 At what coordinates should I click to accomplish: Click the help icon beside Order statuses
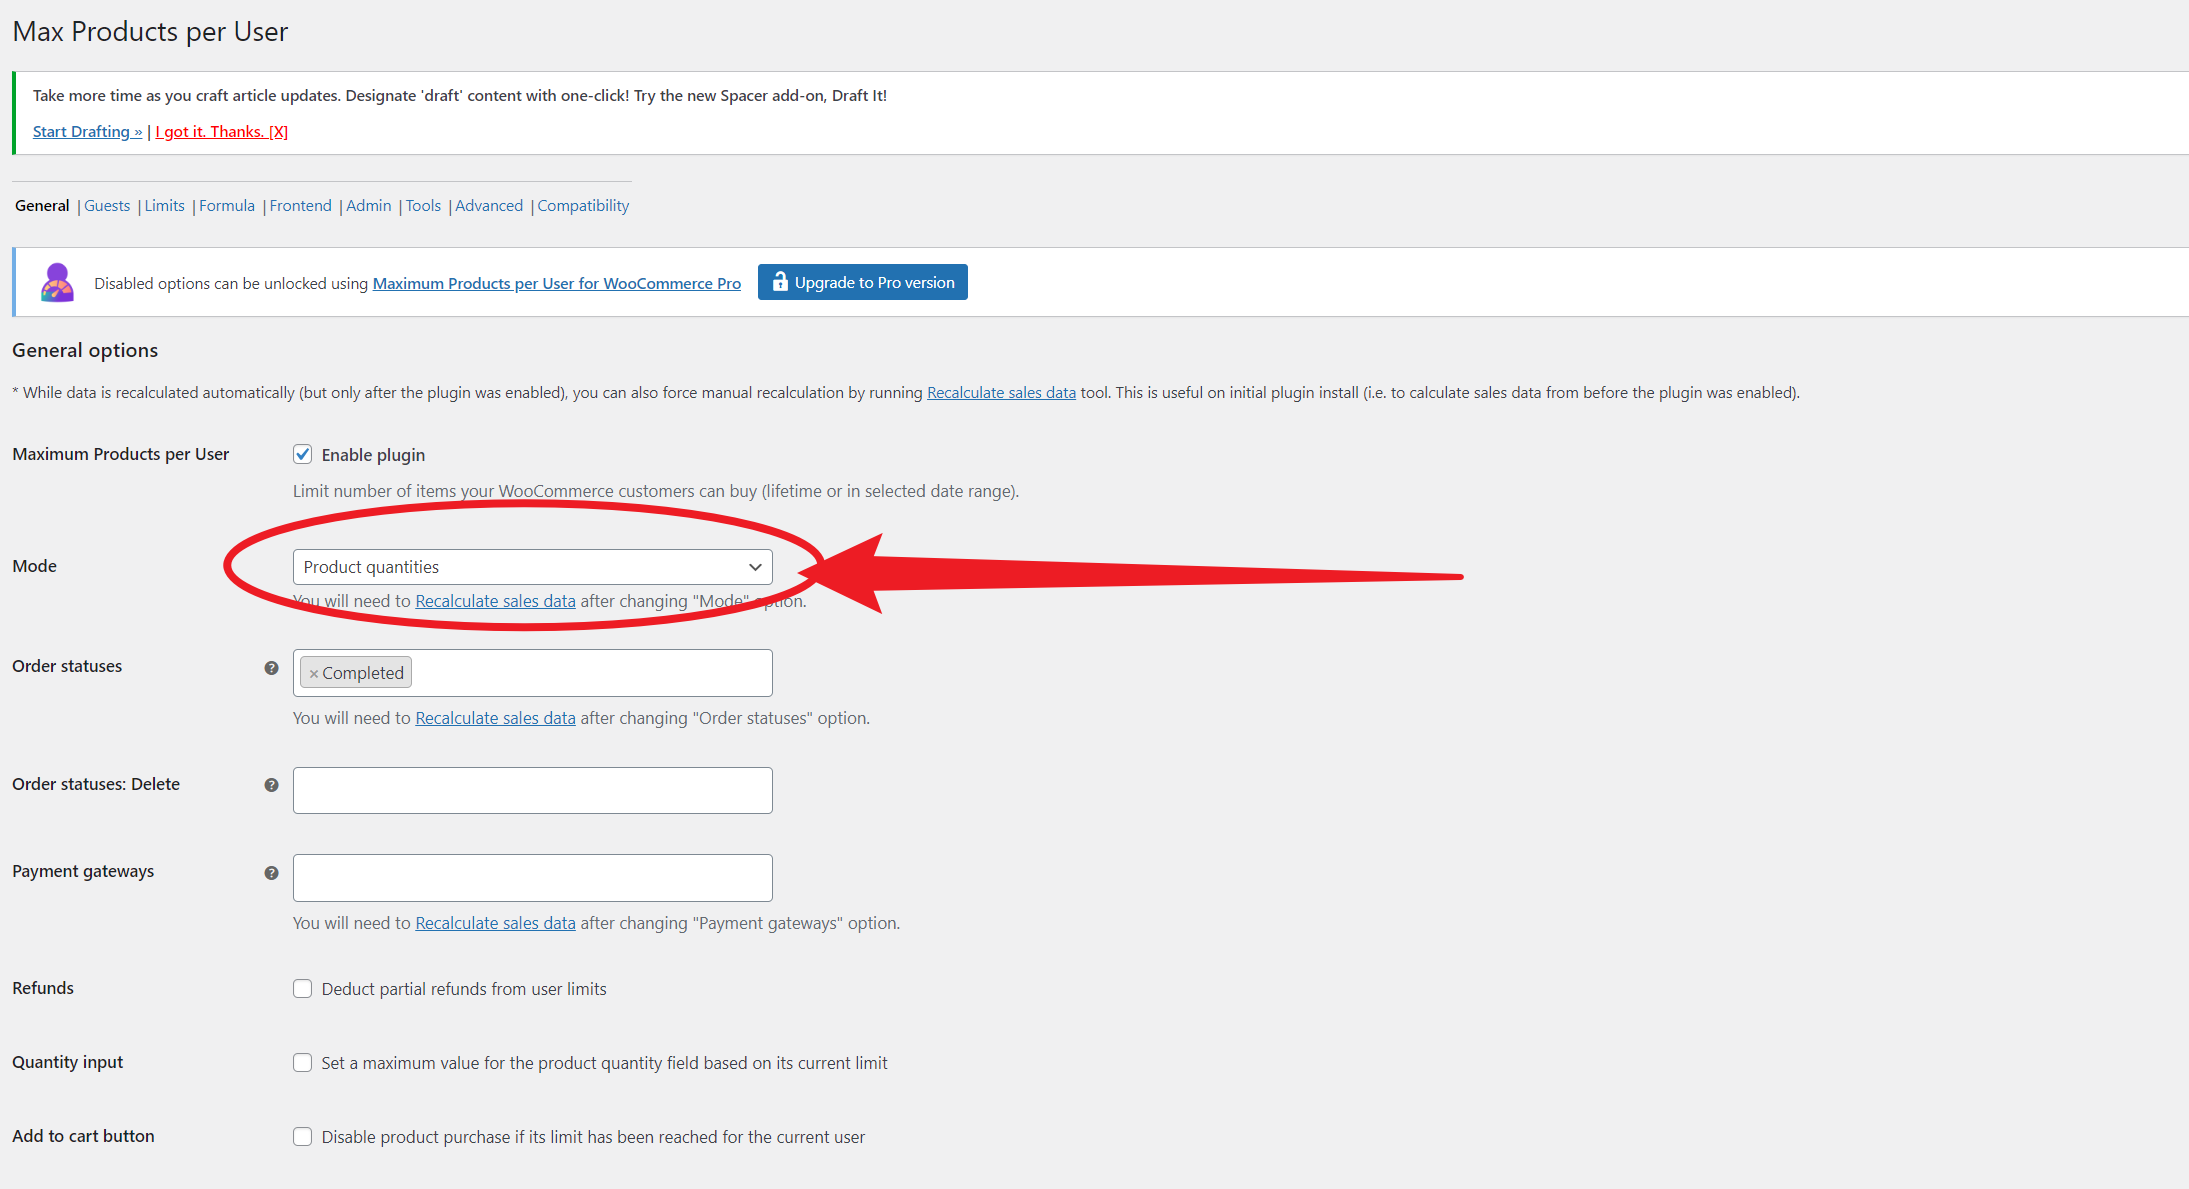coord(270,668)
